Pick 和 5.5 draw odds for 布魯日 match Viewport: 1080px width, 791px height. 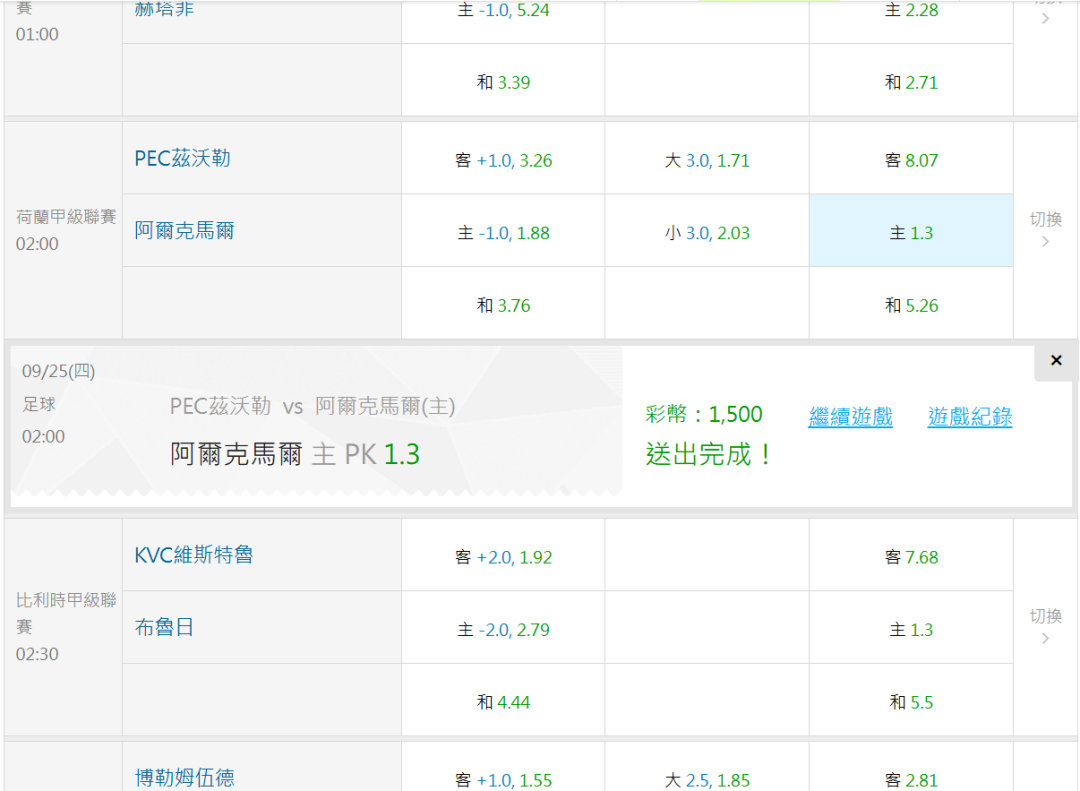(911, 702)
